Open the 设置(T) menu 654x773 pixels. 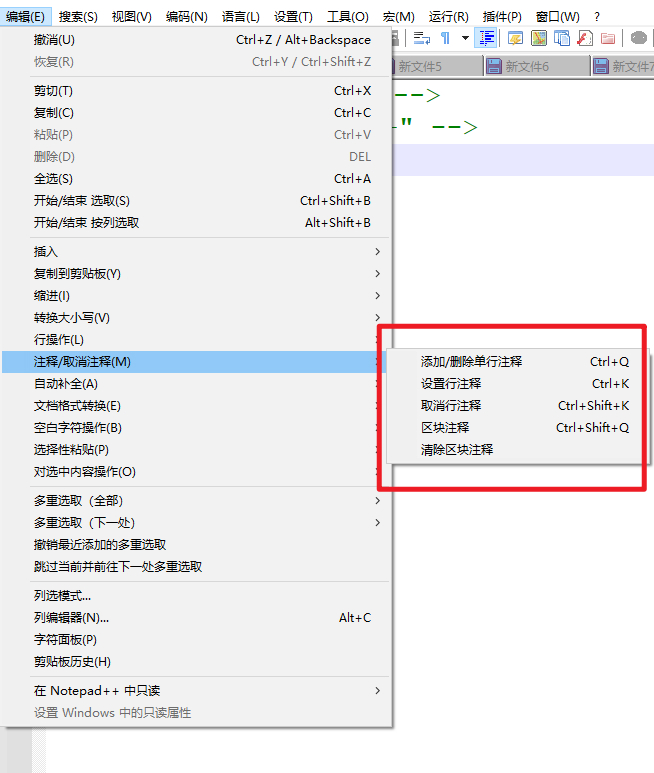coord(293,17)
